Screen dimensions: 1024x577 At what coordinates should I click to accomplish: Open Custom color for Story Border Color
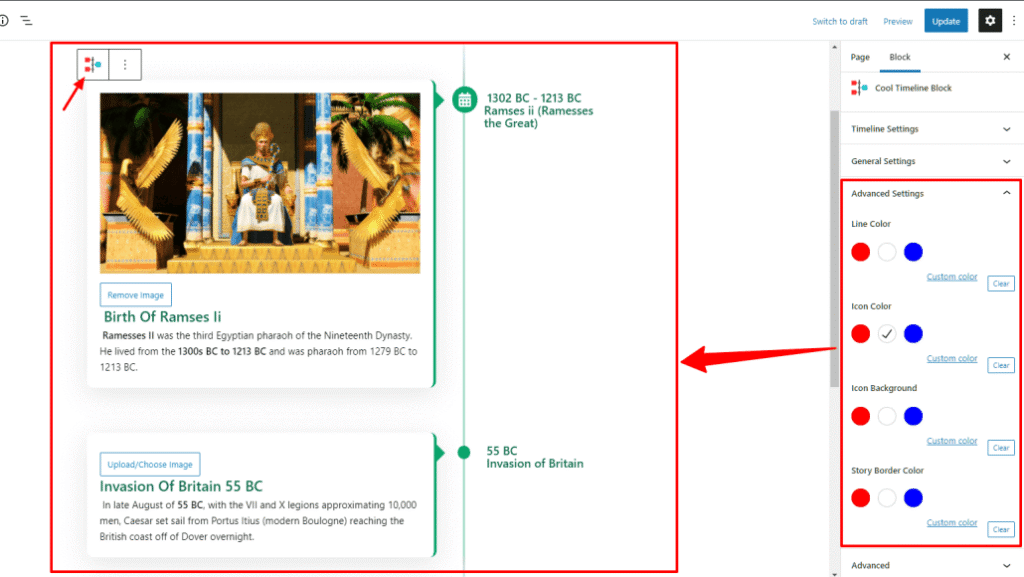pos(951,522)
